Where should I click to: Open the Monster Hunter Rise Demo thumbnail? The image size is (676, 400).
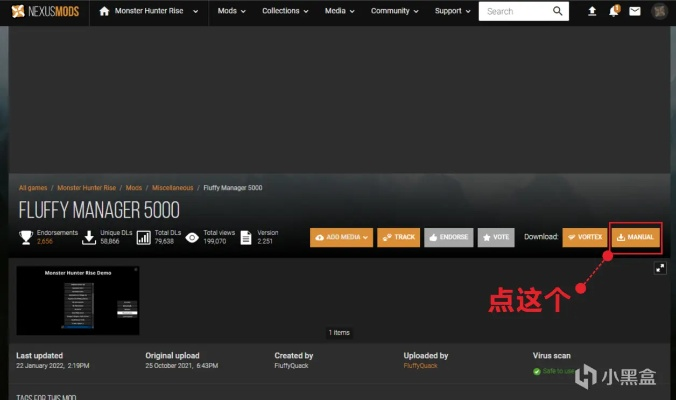point(78,300)
